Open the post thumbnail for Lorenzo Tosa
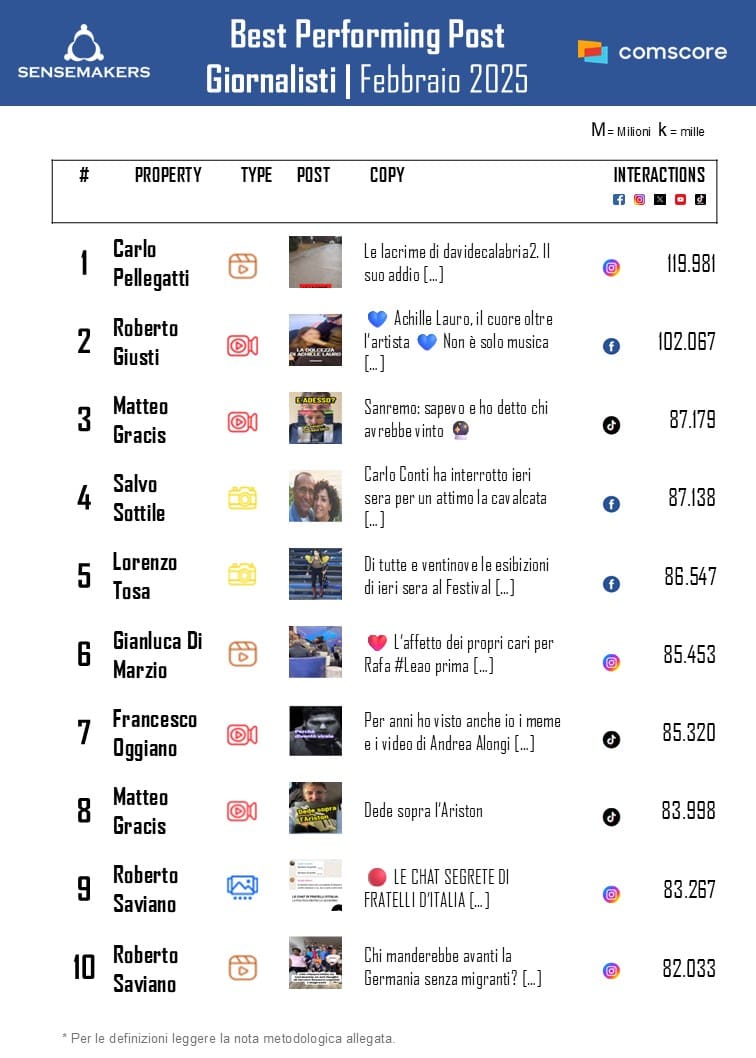756x1058 pixels. point(315,574)
